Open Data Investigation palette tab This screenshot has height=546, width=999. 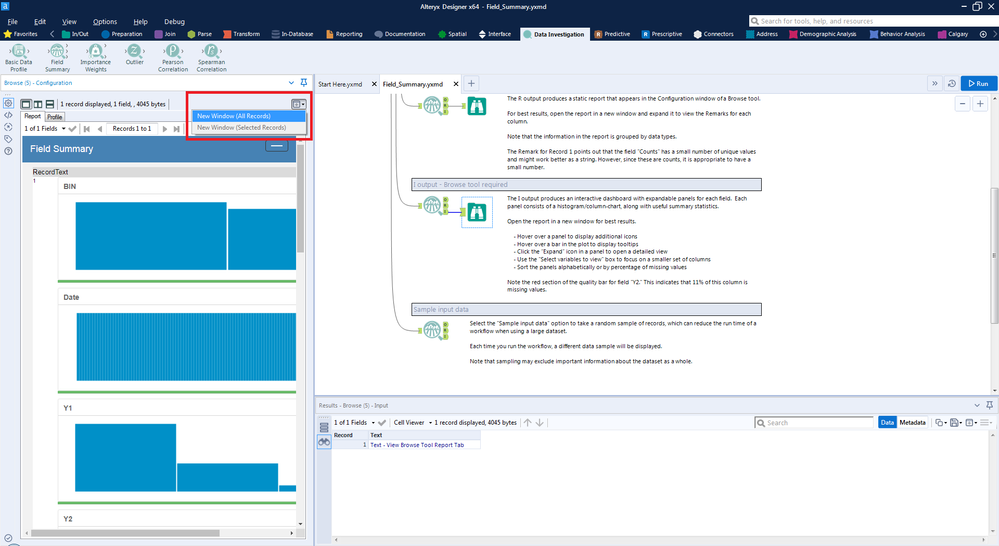tap(554, 34)
